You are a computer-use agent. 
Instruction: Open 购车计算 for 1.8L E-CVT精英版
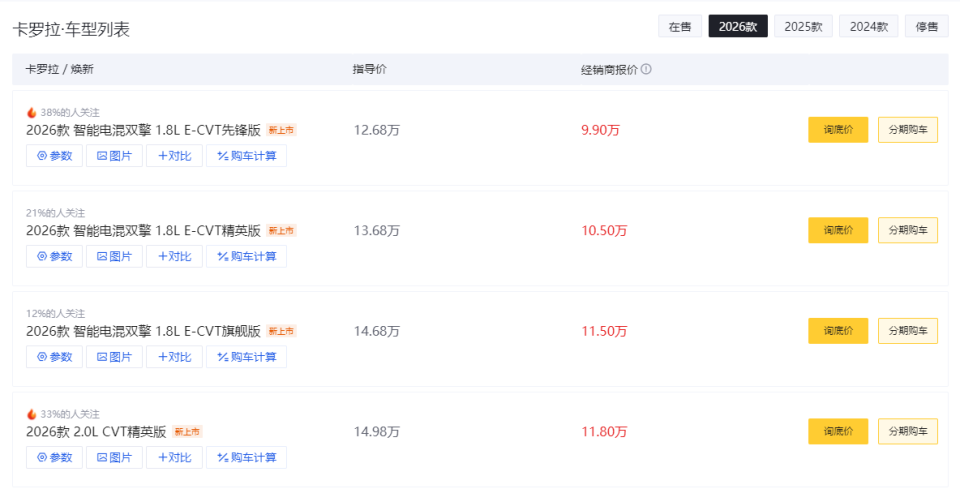coord(246,256)
